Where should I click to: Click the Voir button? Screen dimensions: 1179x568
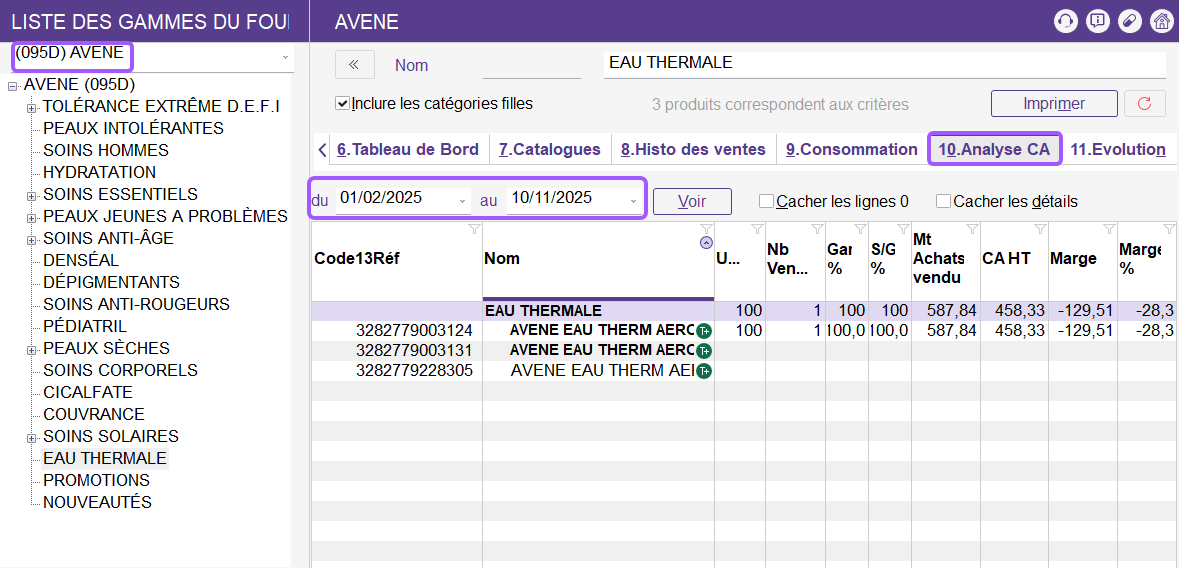(x=692, y=201)
